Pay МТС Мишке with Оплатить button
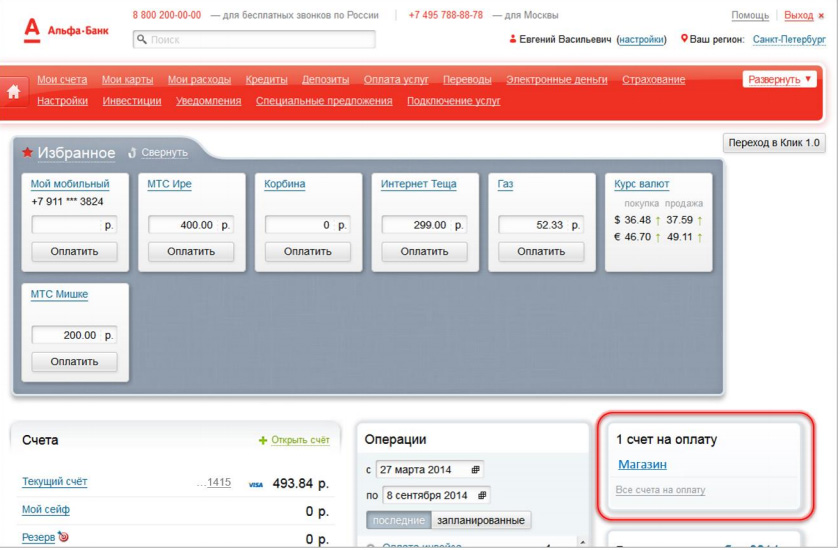The image size is (840, 550). coord(74,361)
